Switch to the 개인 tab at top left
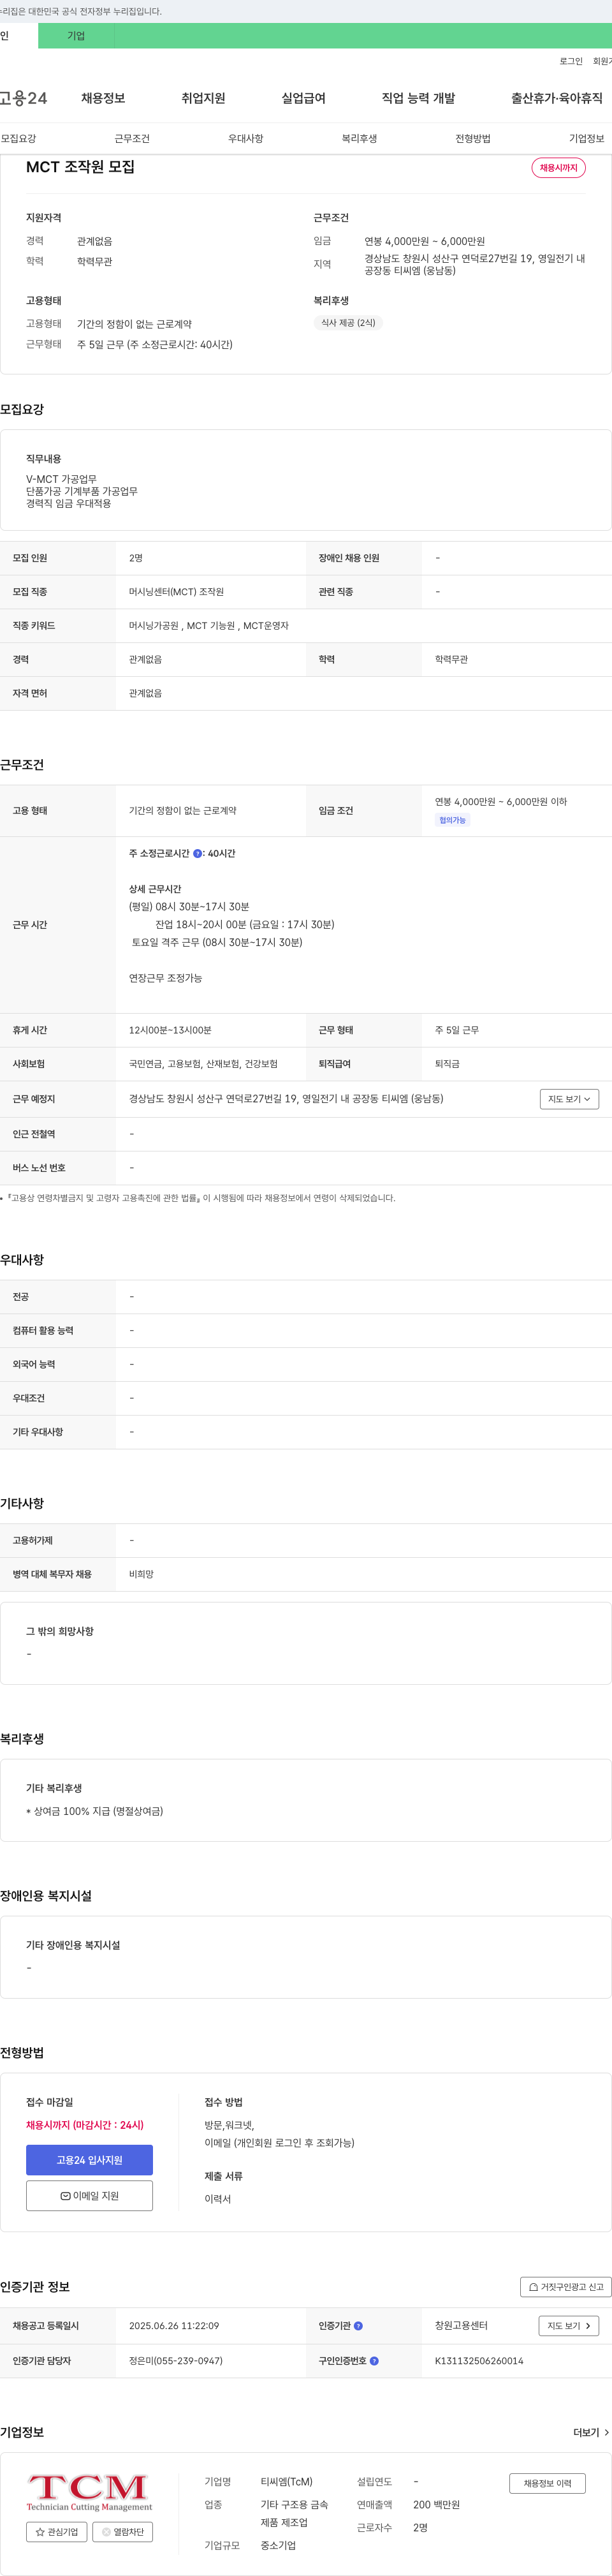This screenshot has height=2576, width=612. coord(18,36)
